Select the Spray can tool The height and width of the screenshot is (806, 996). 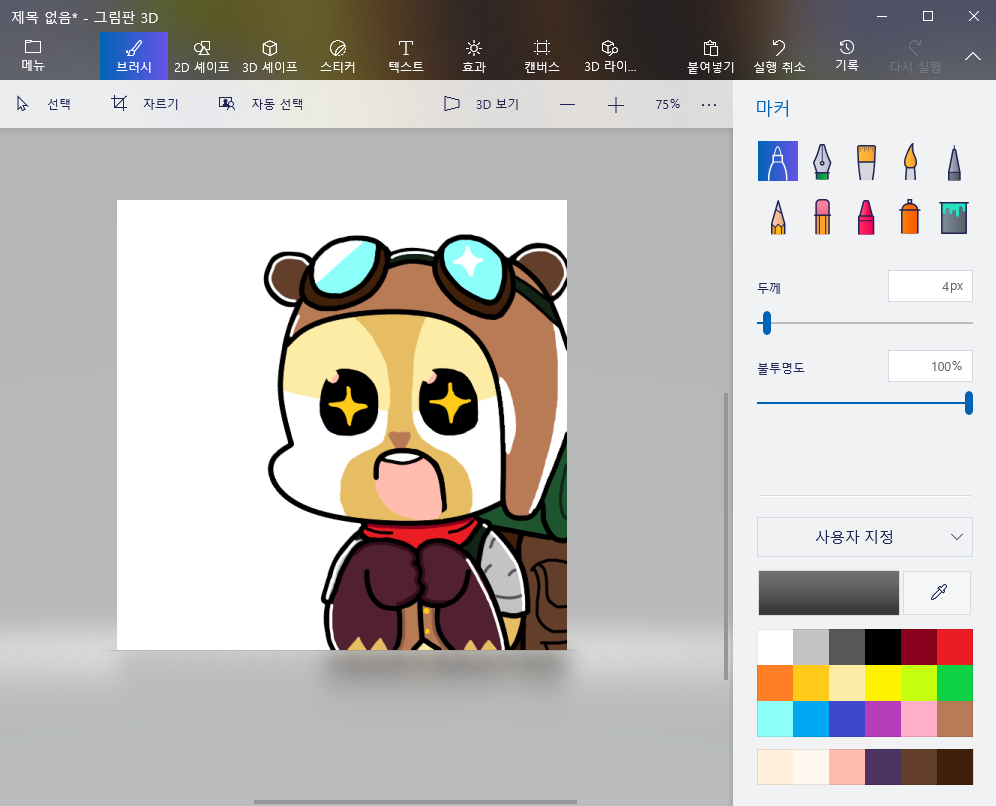(910, 216)
